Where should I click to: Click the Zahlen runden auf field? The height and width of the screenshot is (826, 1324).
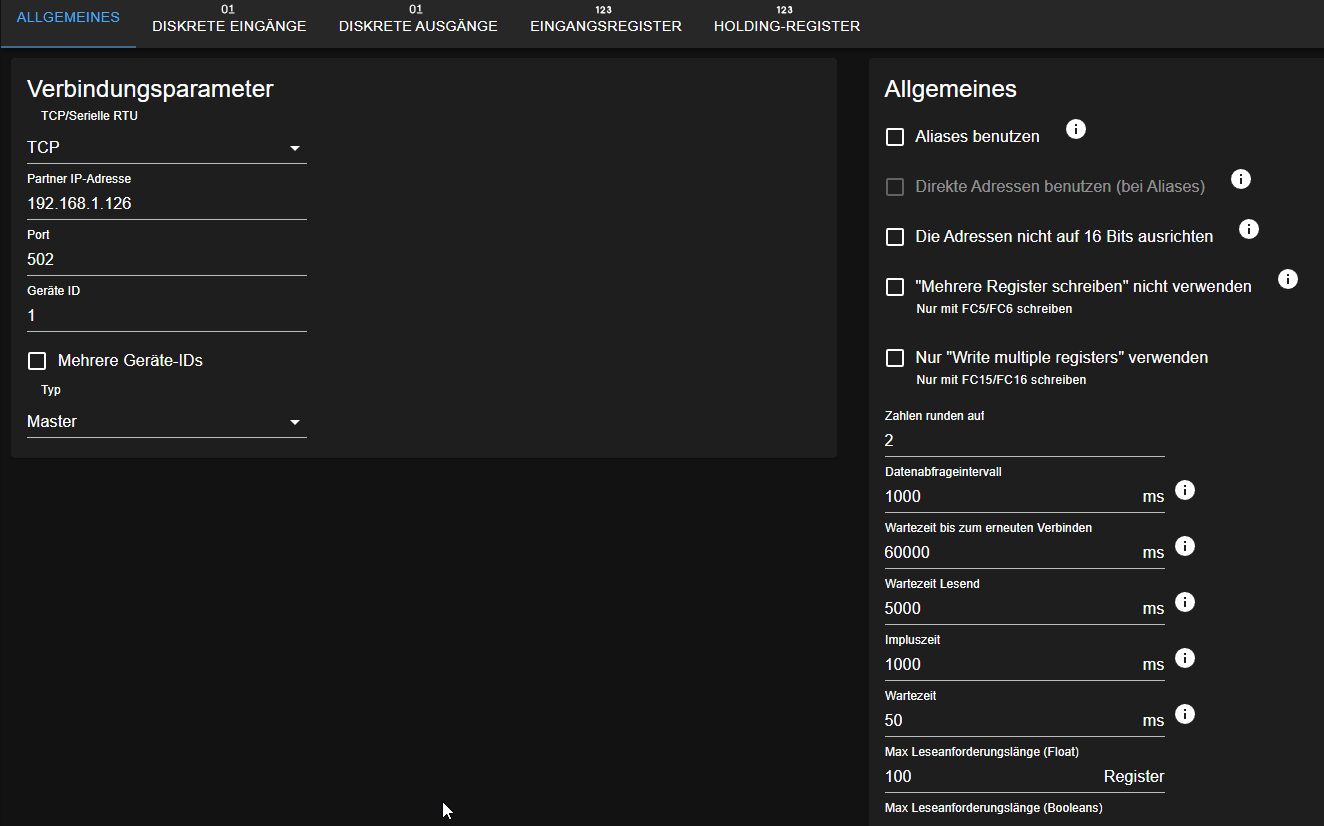click(1024, 441)
